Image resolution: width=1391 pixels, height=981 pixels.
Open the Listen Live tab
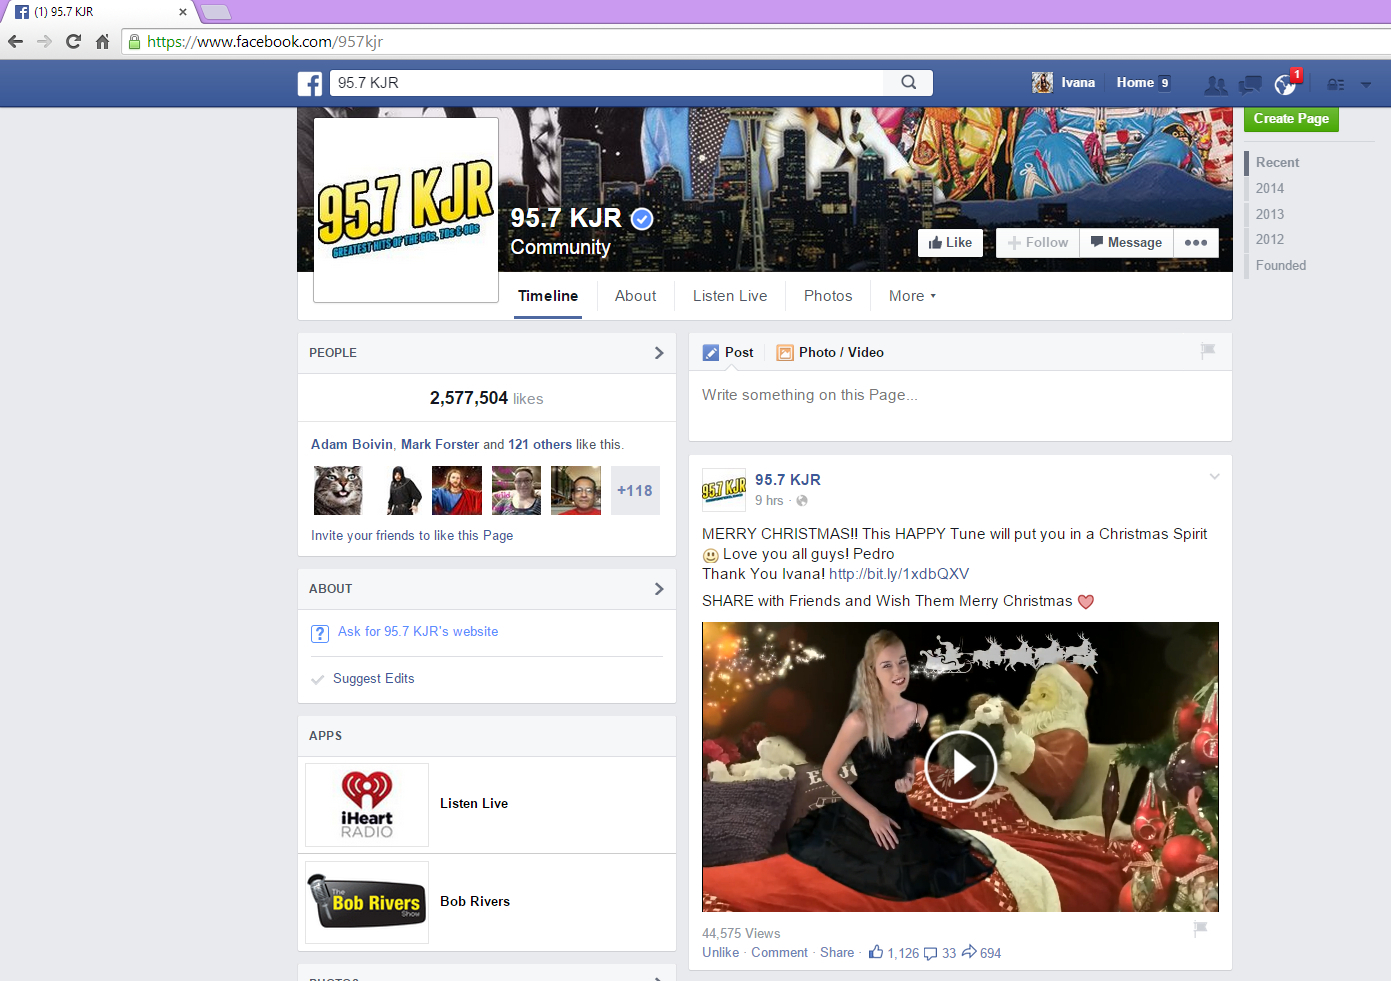[730, 296]
